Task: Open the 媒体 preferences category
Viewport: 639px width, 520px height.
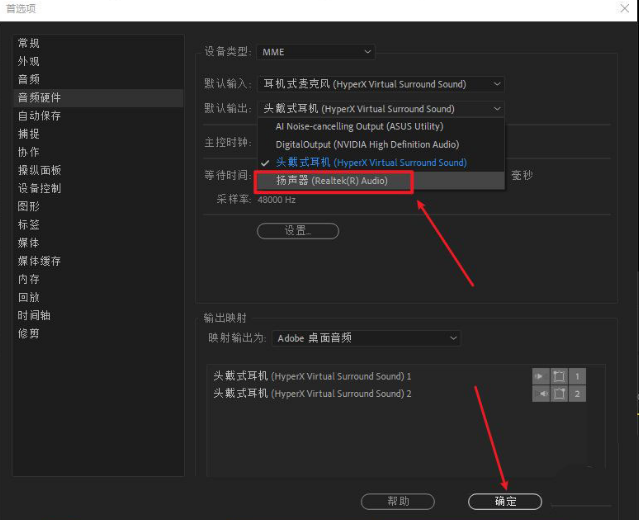Action: tap(98, 243)
